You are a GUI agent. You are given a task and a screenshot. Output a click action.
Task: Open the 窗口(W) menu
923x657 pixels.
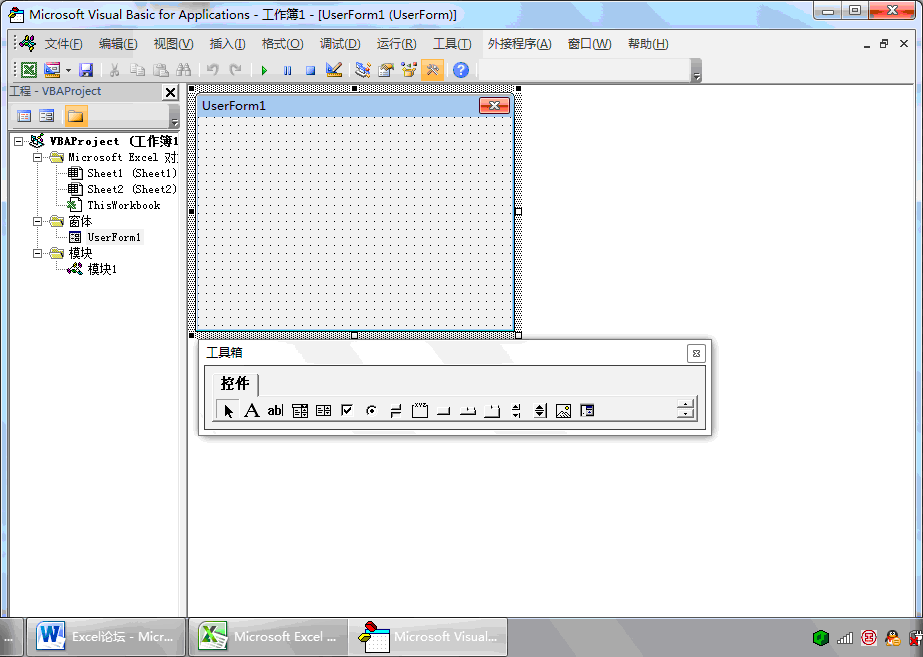coord(589,44)
